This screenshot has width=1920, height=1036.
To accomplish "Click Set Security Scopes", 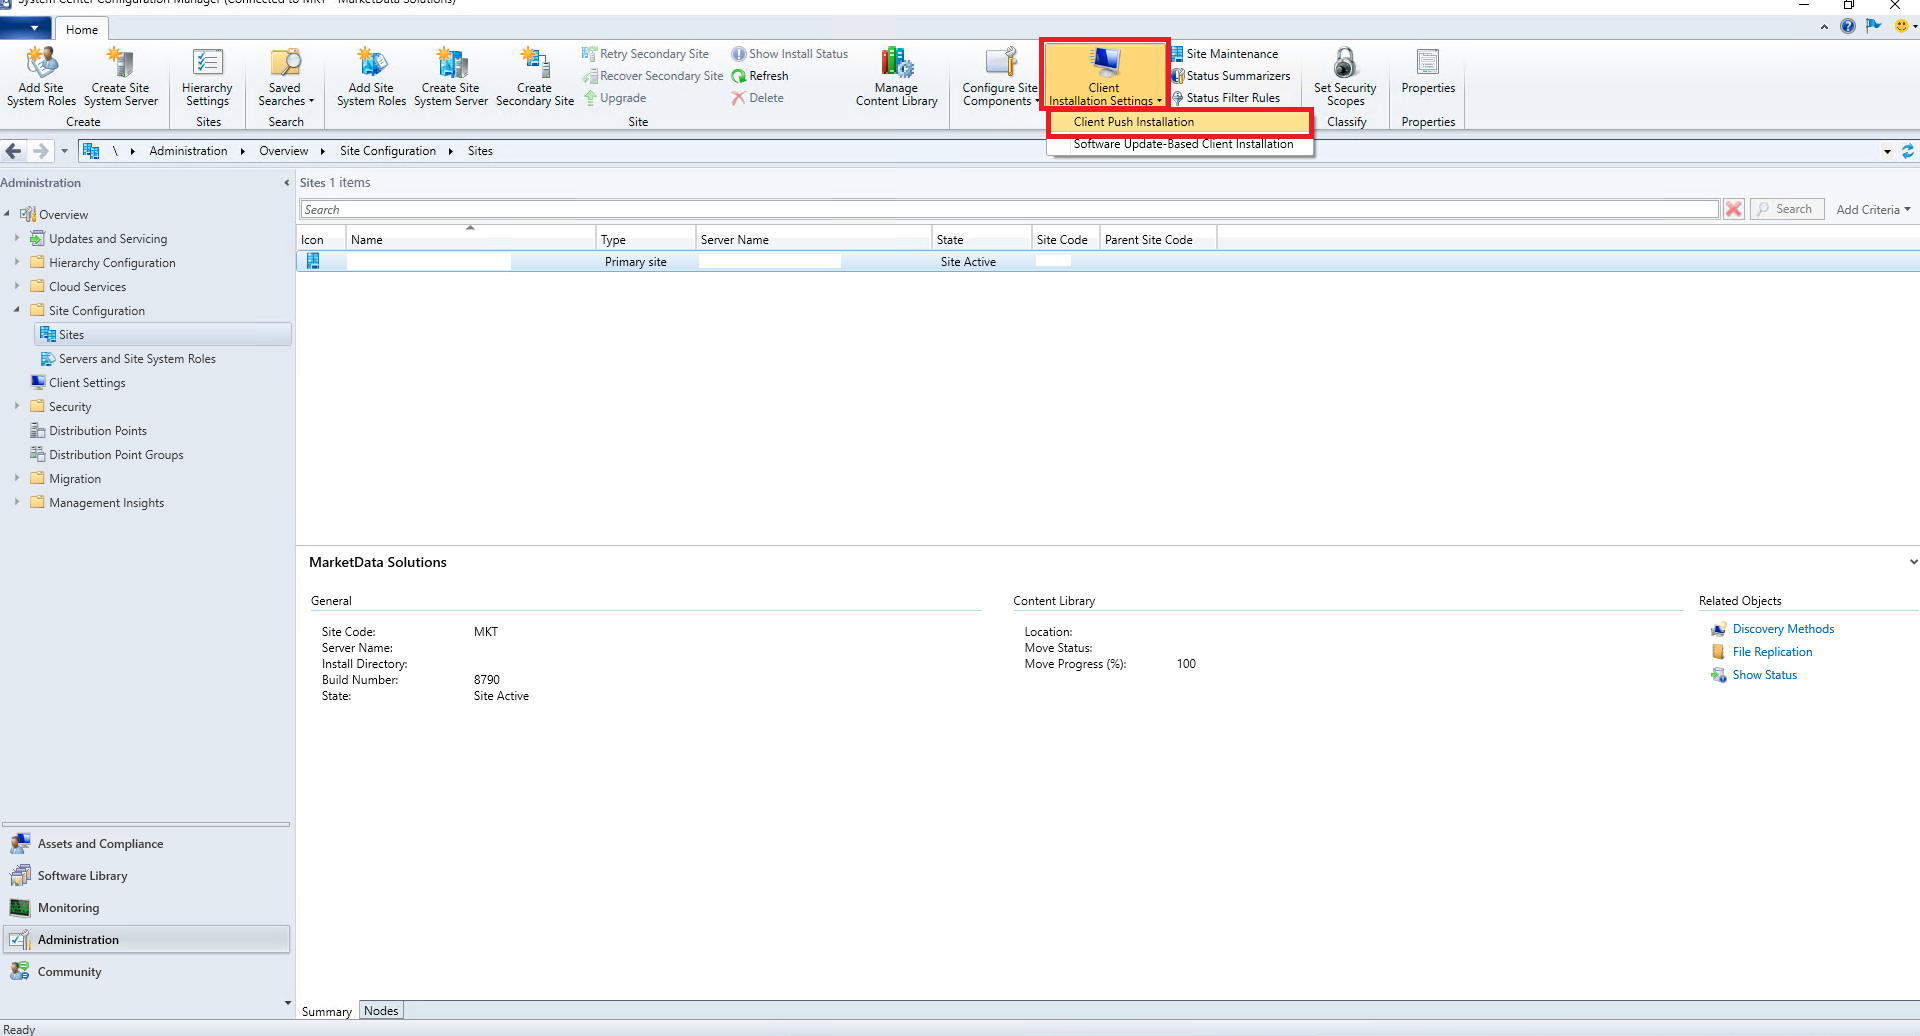I will (1345, 77).
